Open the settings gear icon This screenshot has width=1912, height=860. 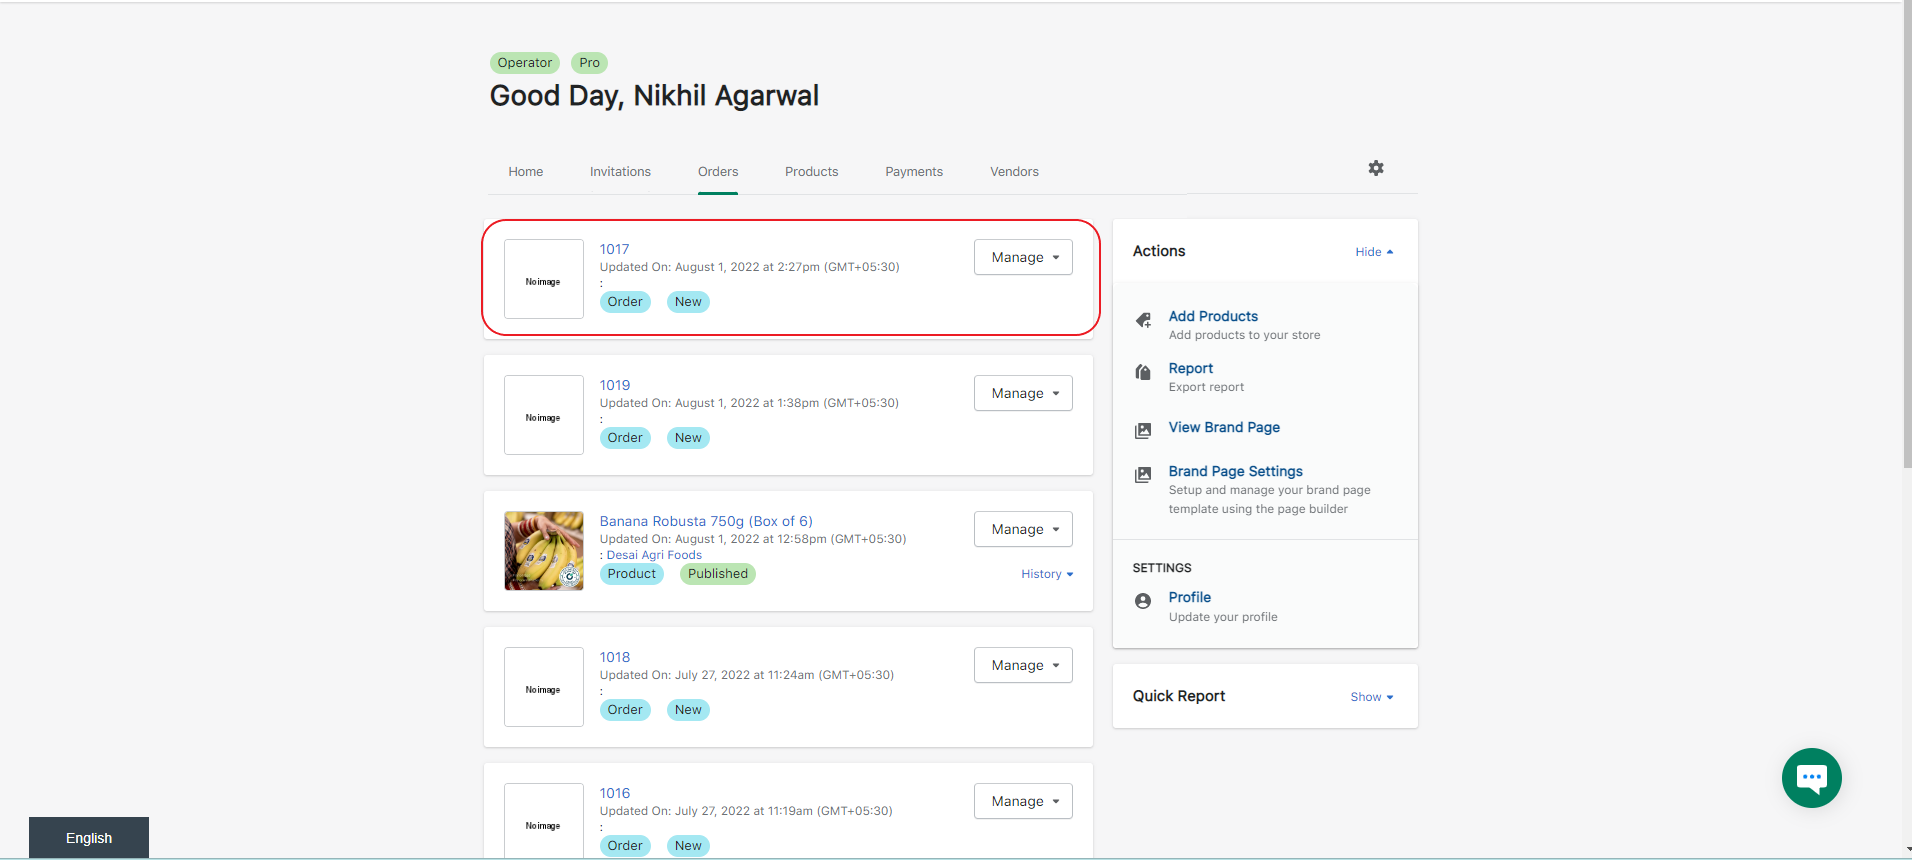point(1376,168)
